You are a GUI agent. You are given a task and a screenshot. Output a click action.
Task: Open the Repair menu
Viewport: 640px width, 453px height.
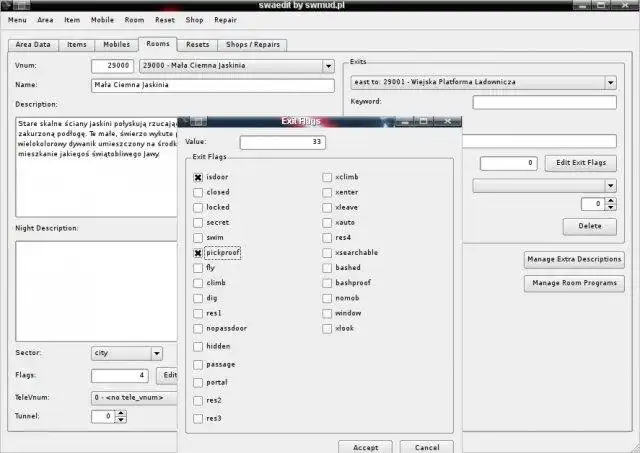coord(225,20)
